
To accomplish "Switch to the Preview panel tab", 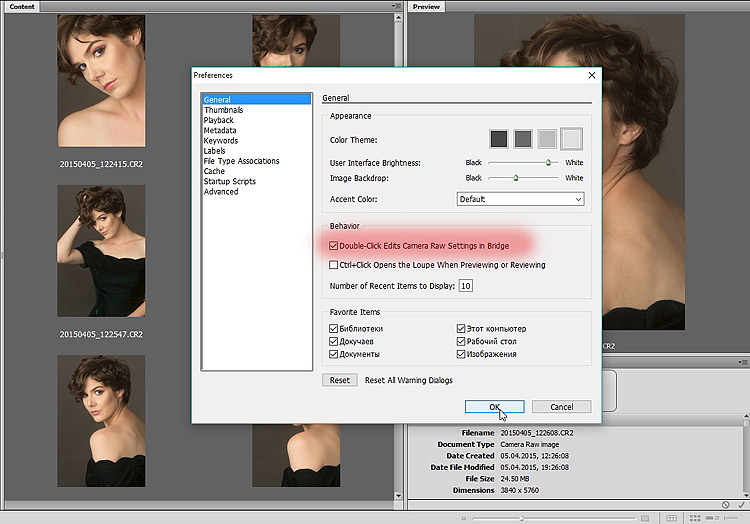I will [x=427, y=7].
